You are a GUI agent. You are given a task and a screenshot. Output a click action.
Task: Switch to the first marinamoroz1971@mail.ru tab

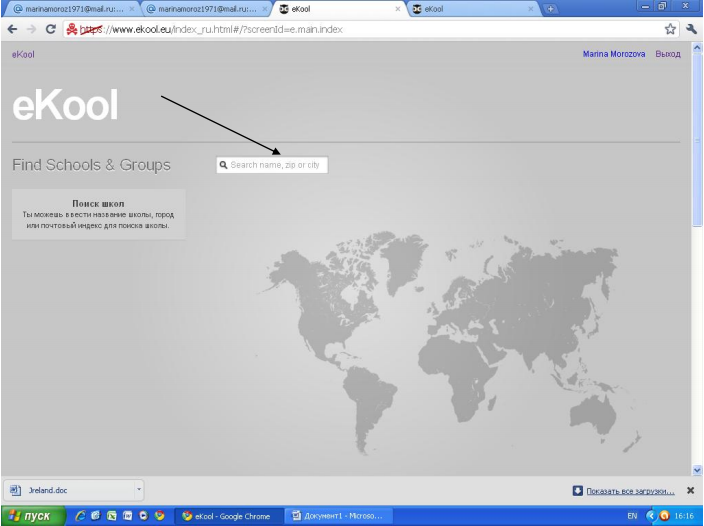72,9
